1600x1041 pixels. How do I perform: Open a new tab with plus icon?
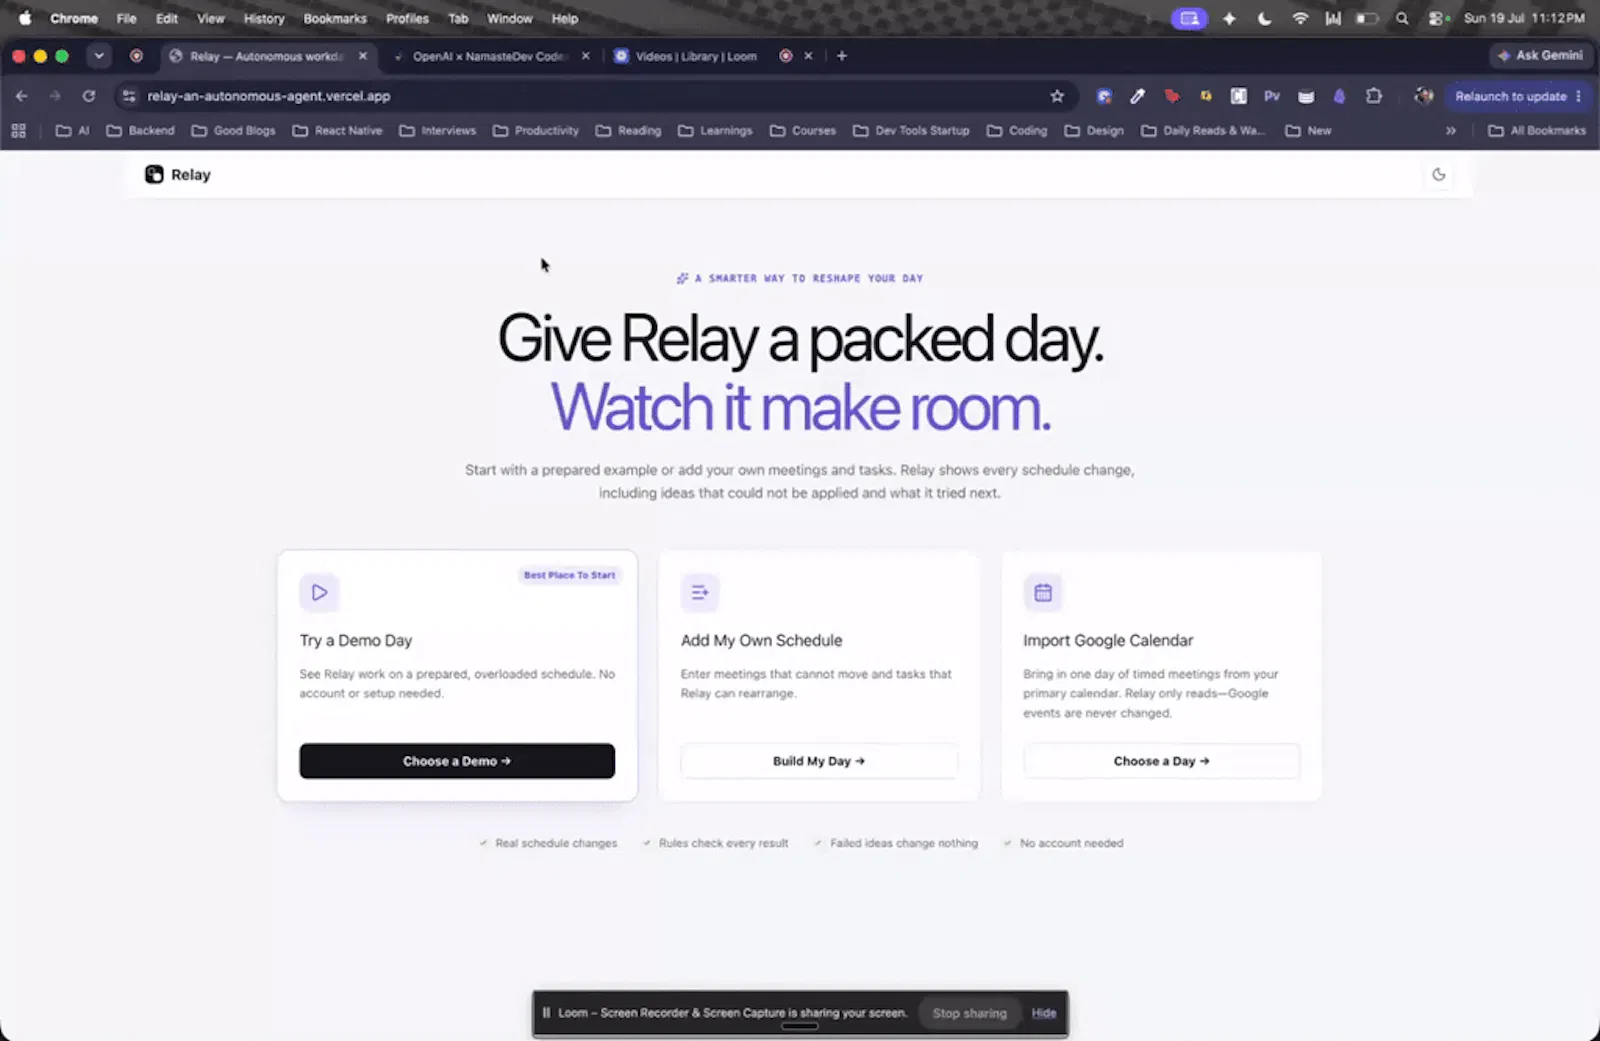point(842,56)
